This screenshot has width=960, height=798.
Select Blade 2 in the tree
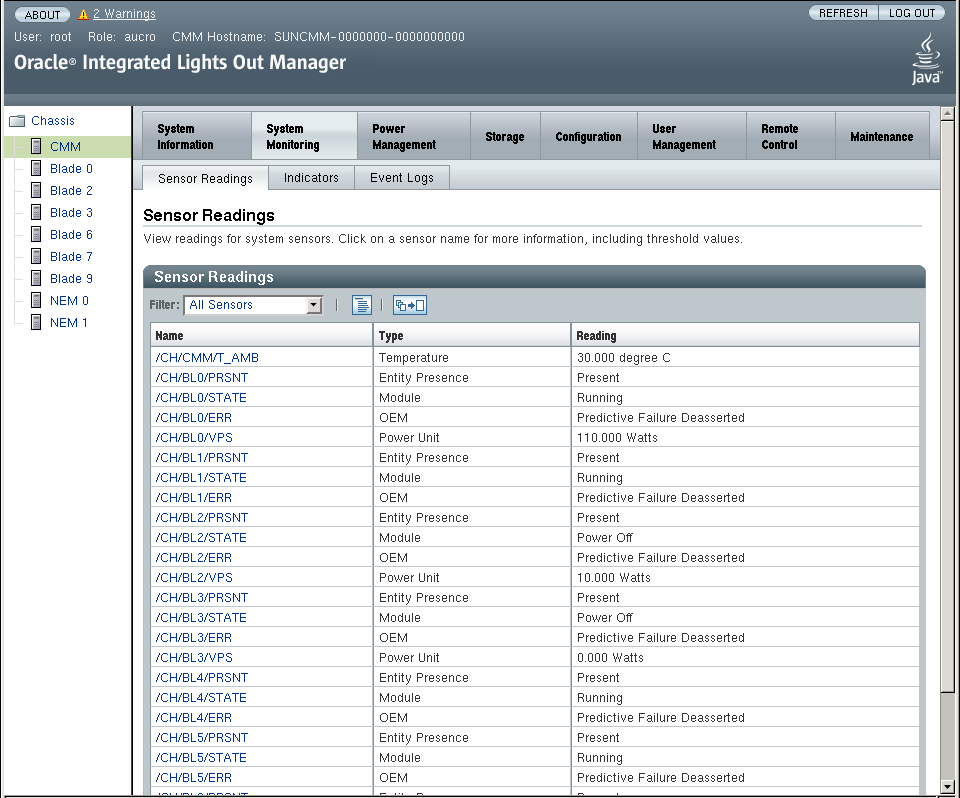(x=71, y=190)
